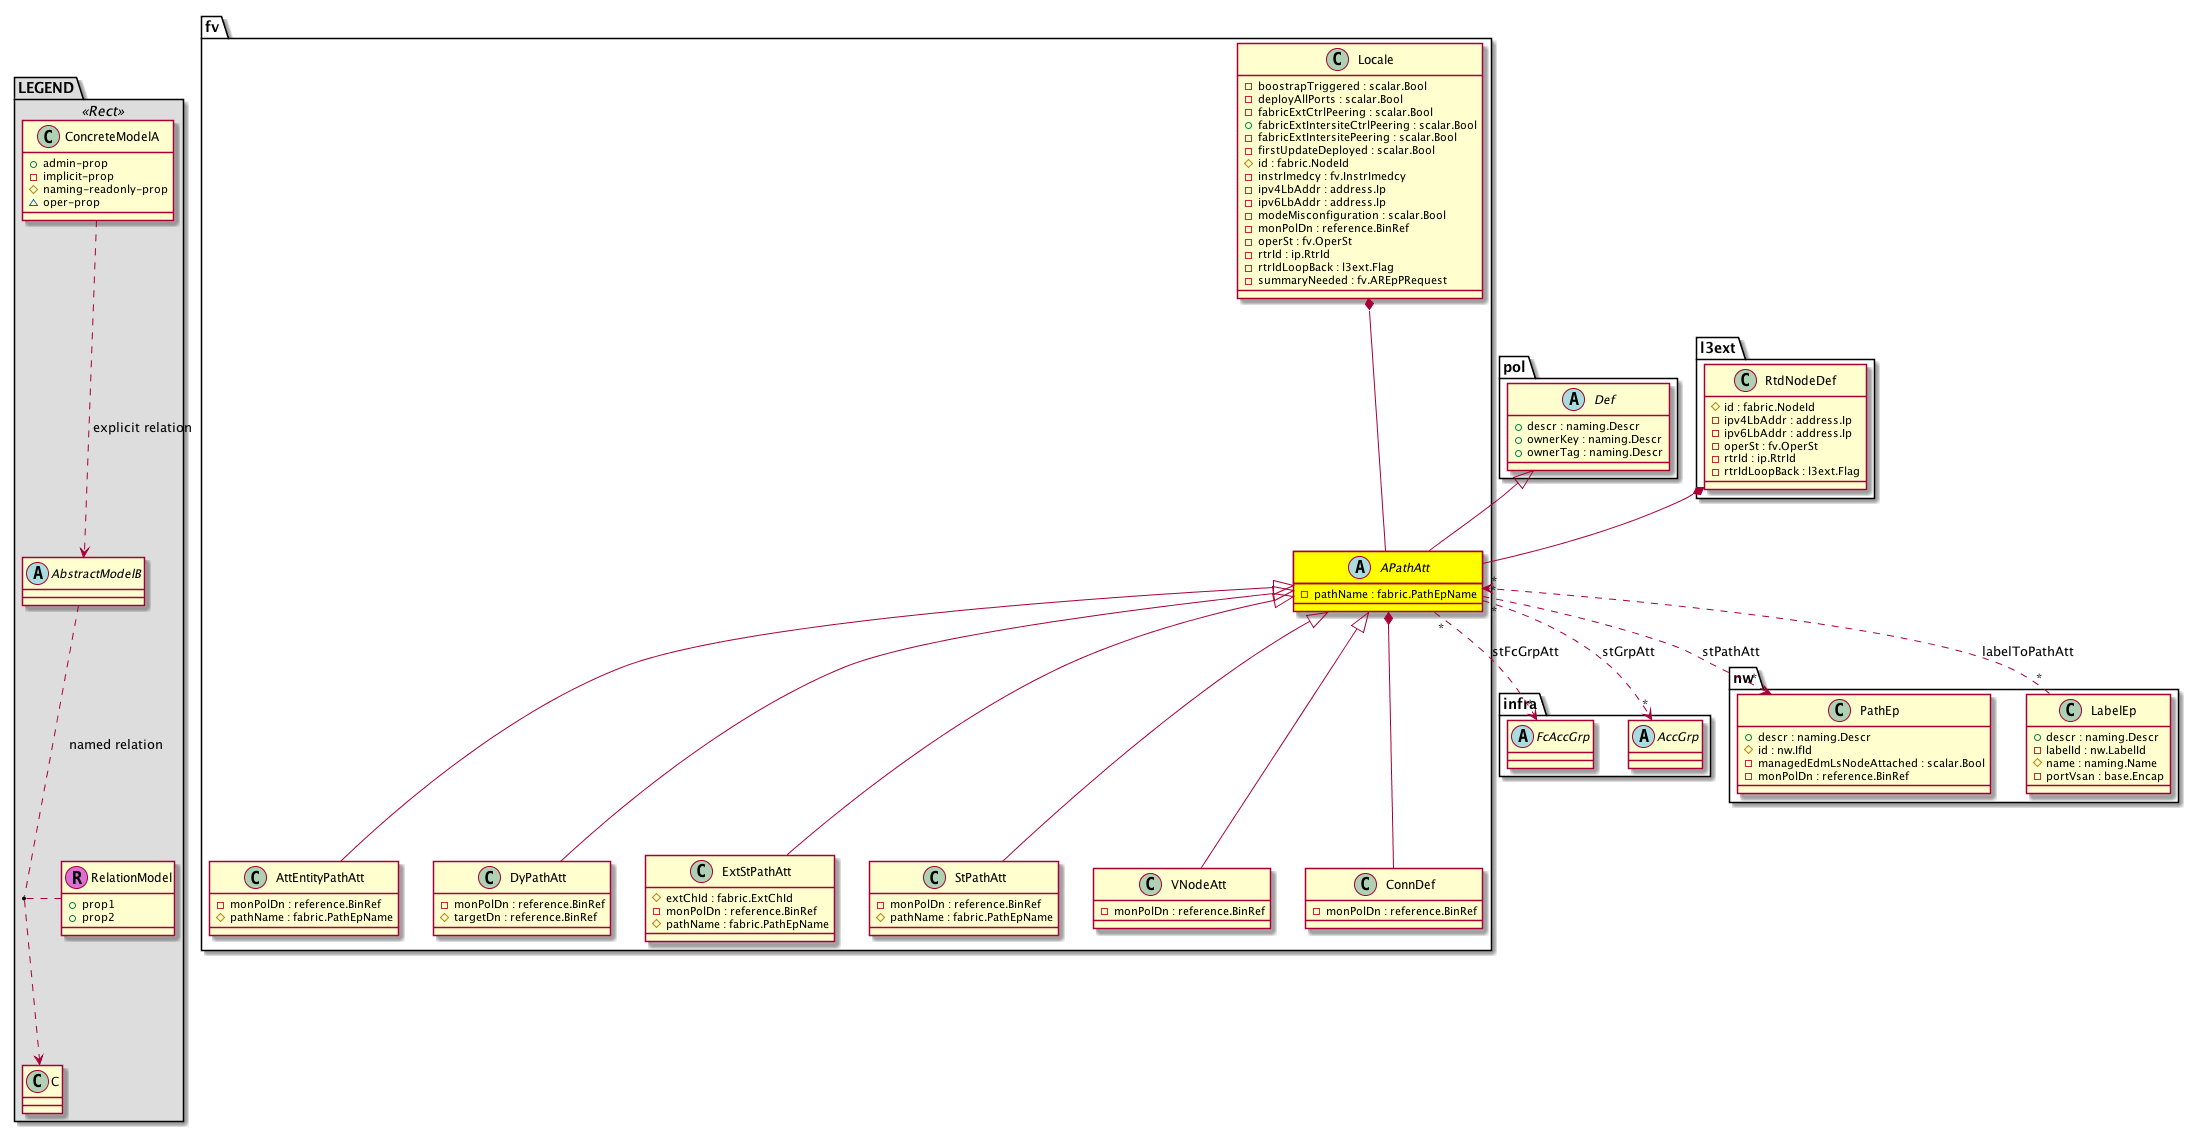This screenshot has height=1132, width=2199.
Task: Select the LEGEND package tab
Action: (45, 88)
